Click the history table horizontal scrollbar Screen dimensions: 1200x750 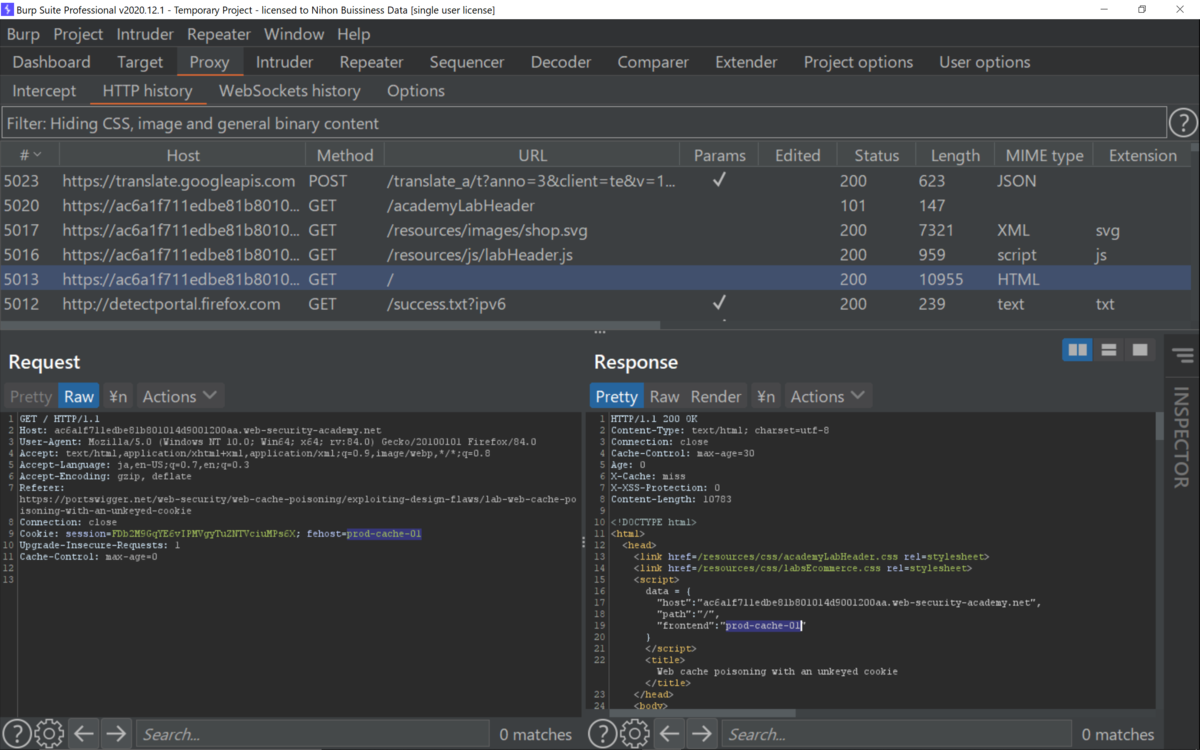(x=330, y=325)
